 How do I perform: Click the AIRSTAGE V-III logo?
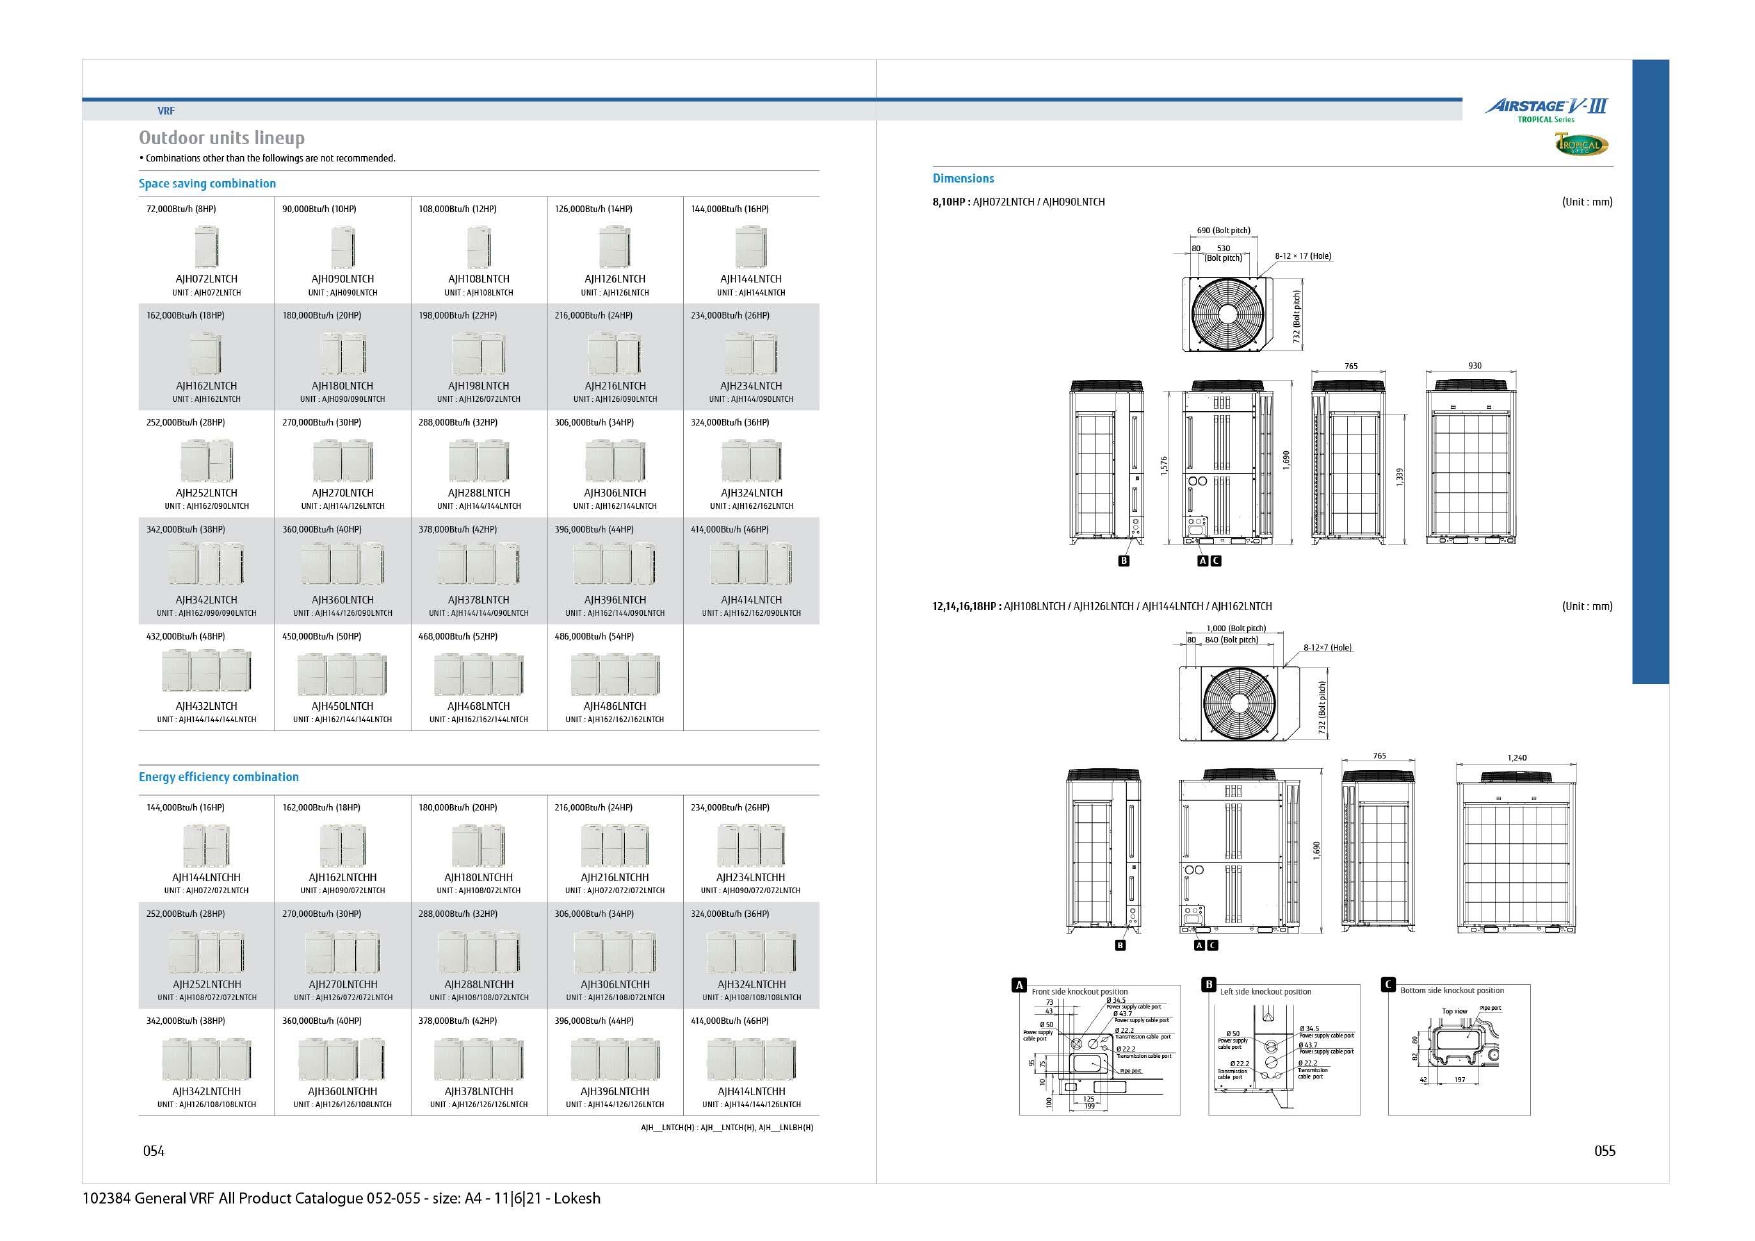point(1546,108)
